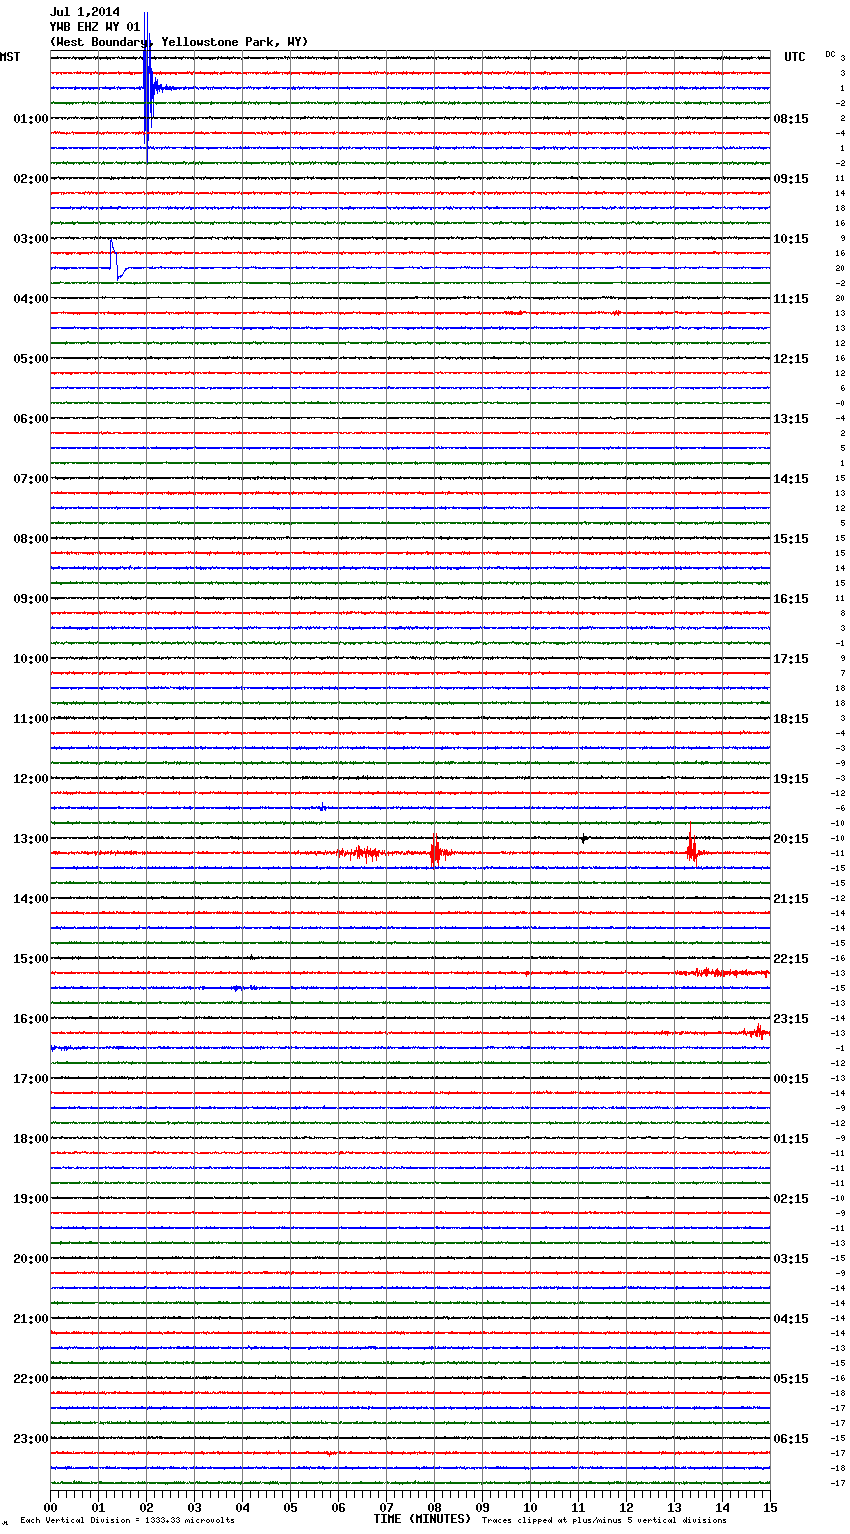
Task: Click the red wavetrain near minute 6.5
Action: tap(361, 853)
